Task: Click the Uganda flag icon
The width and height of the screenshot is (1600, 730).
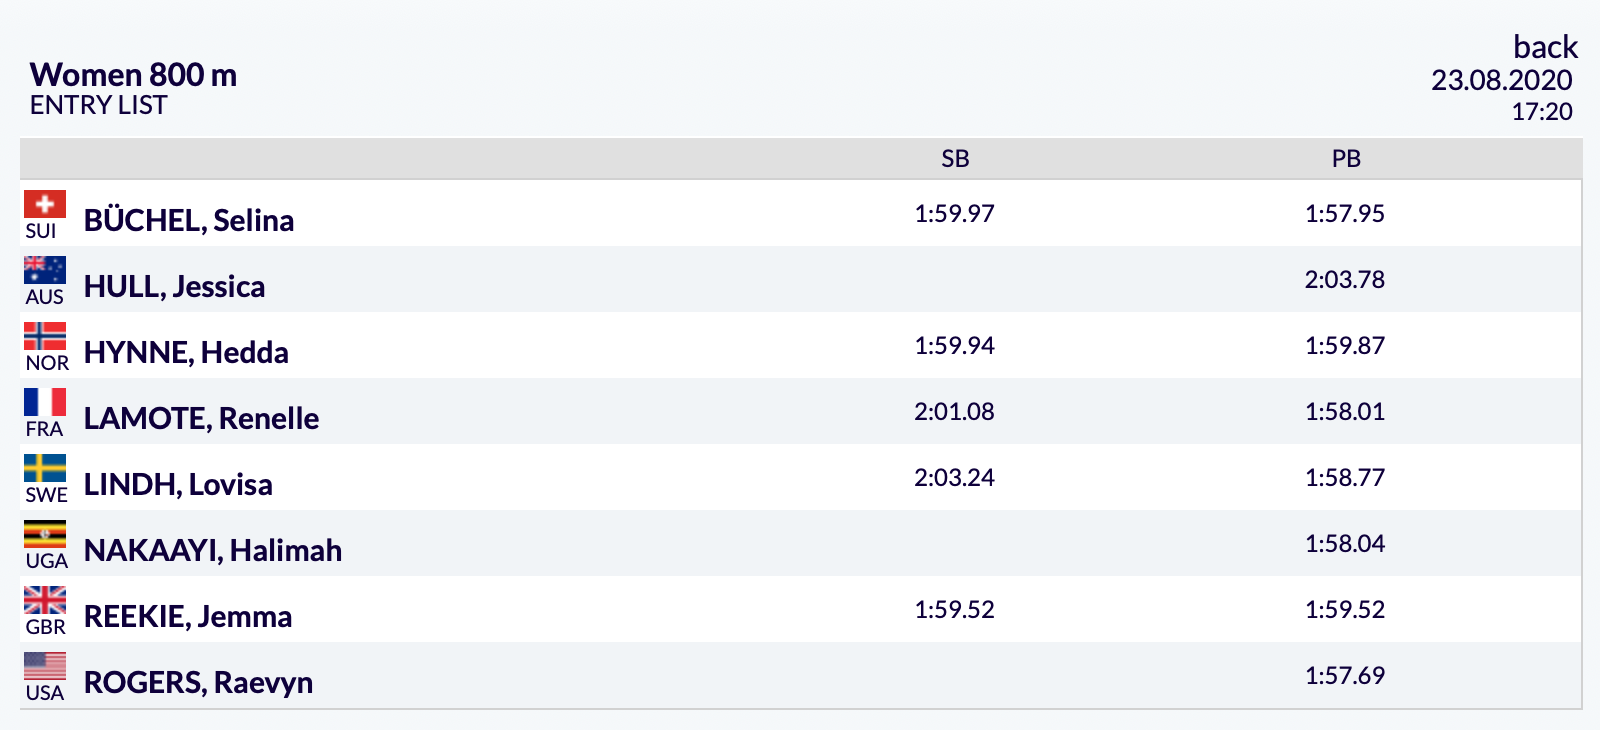Action: (x=45, y=534)
